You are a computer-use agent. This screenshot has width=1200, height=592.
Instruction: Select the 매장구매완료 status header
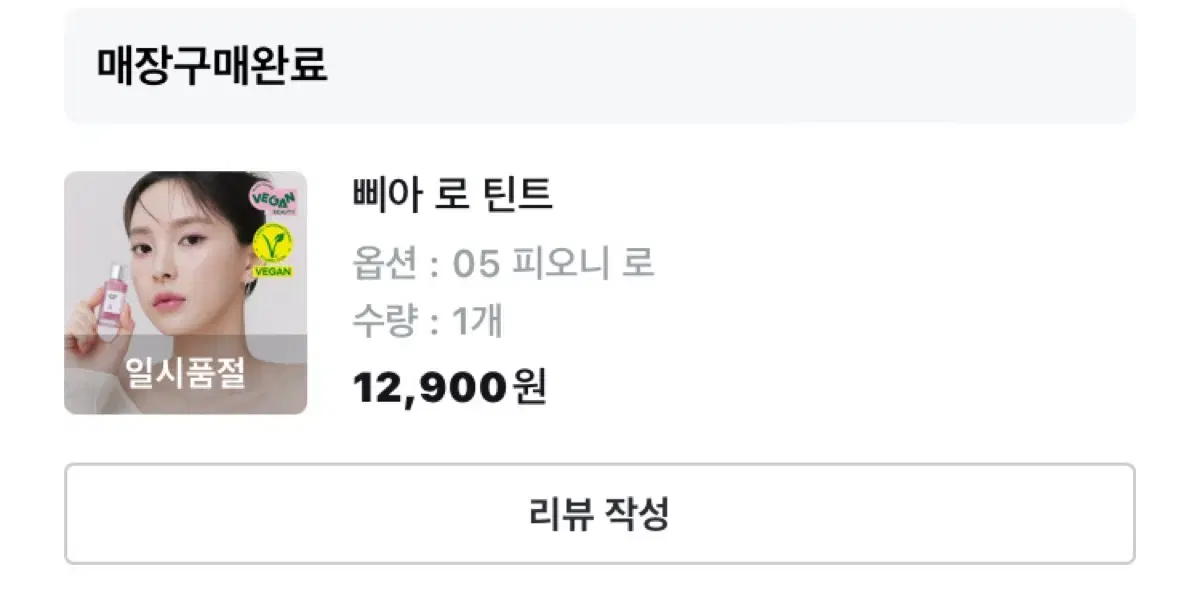coord(212,66)
